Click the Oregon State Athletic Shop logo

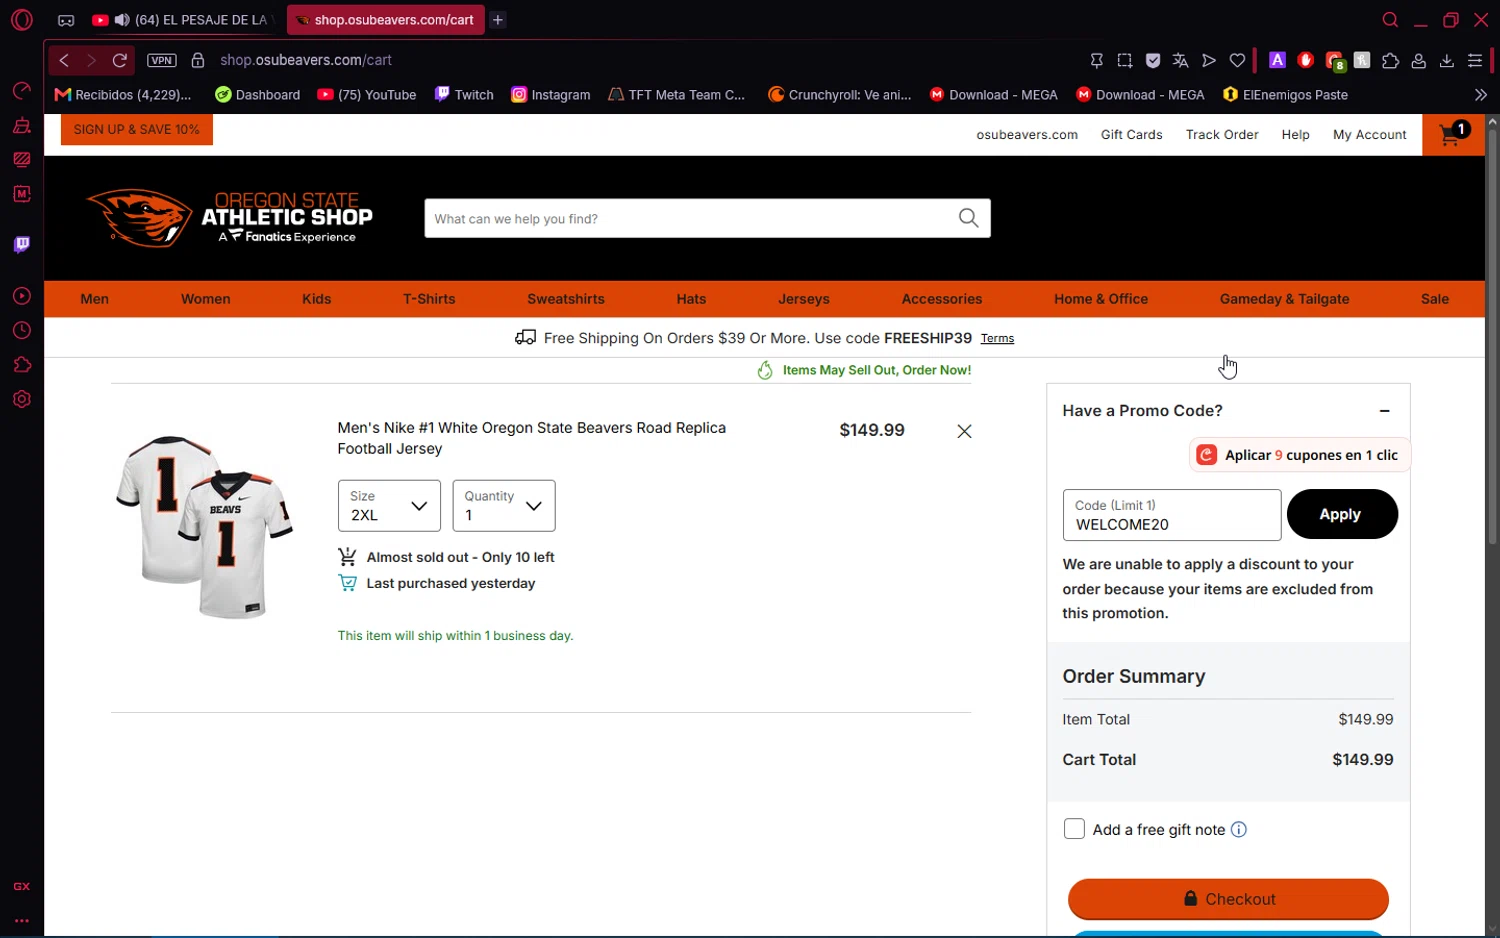tap(229, 218)
